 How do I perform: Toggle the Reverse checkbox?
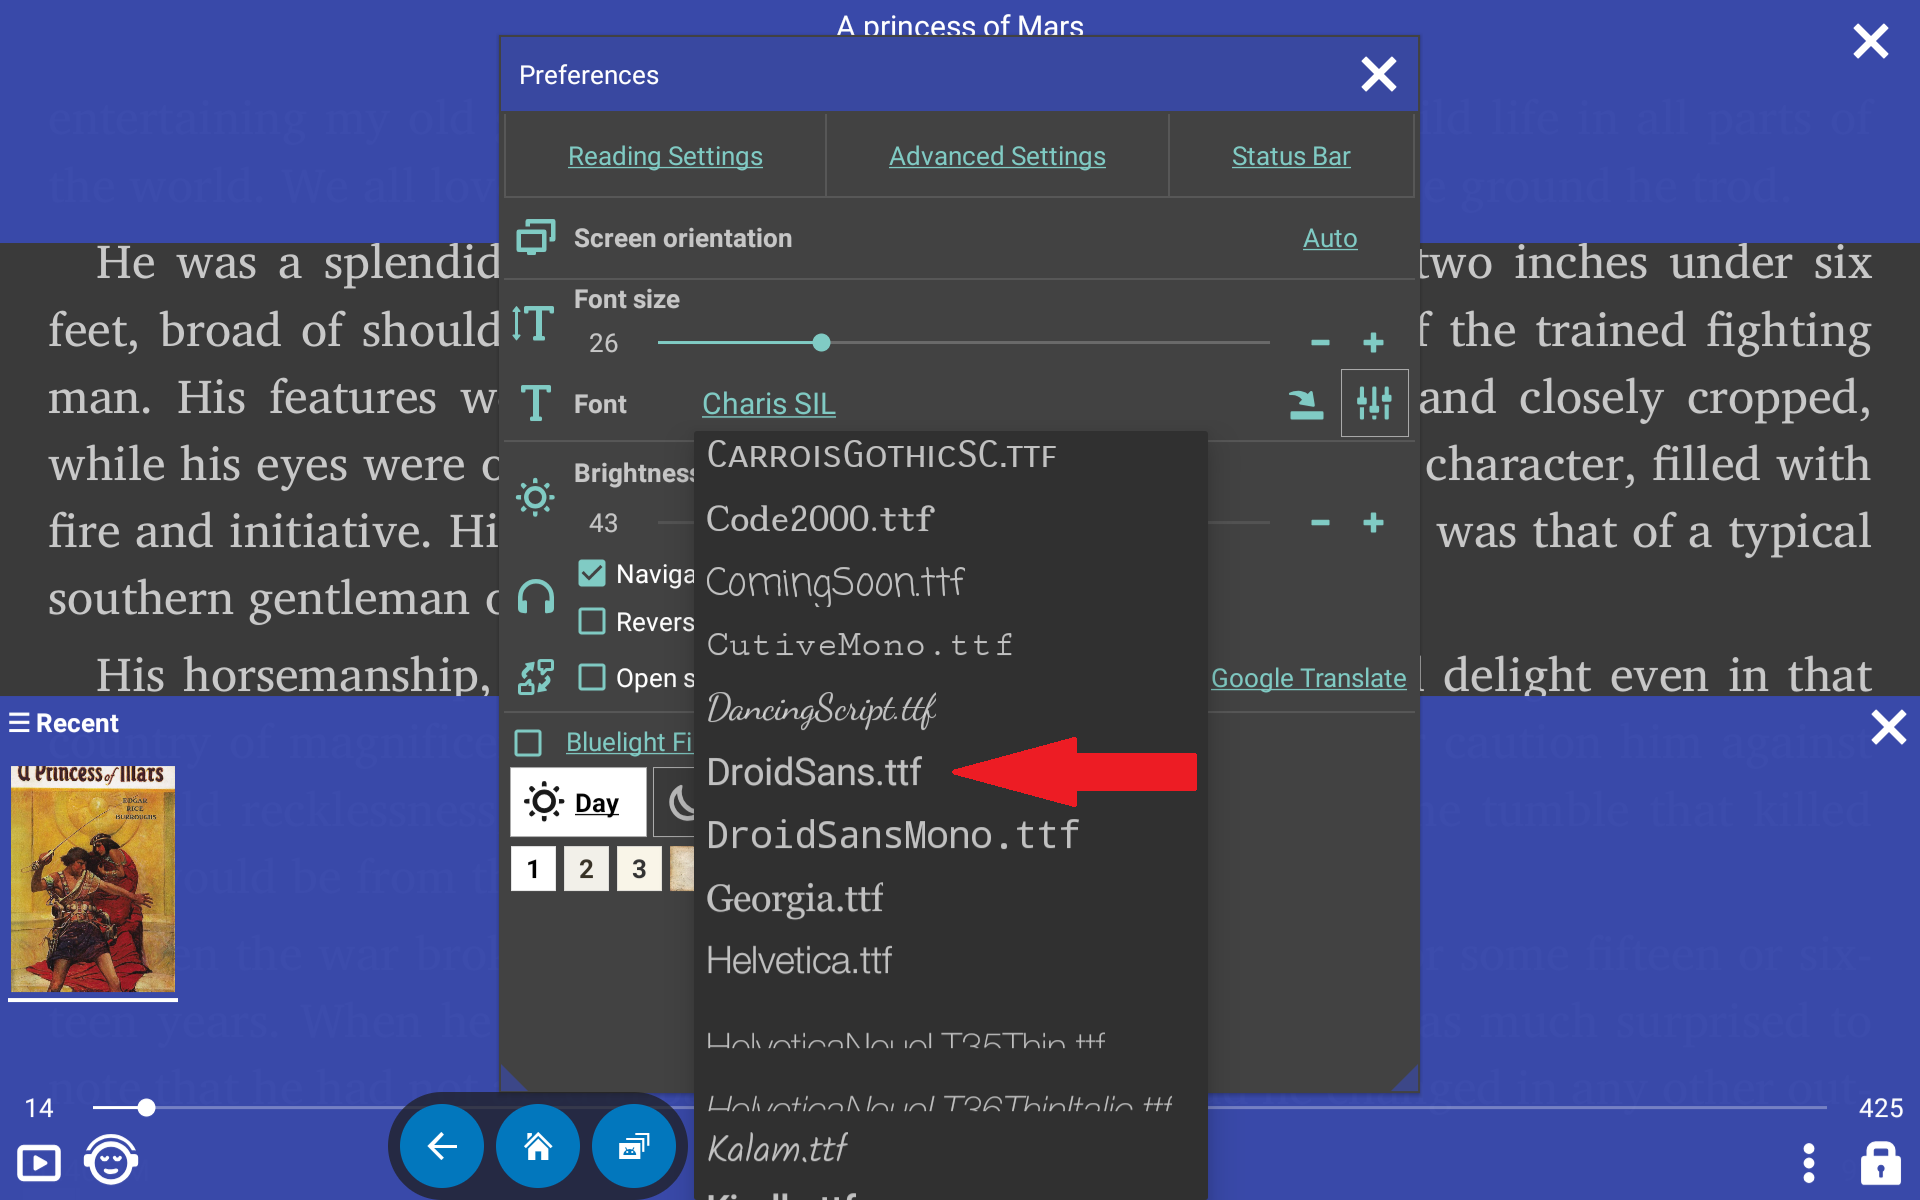592,621
